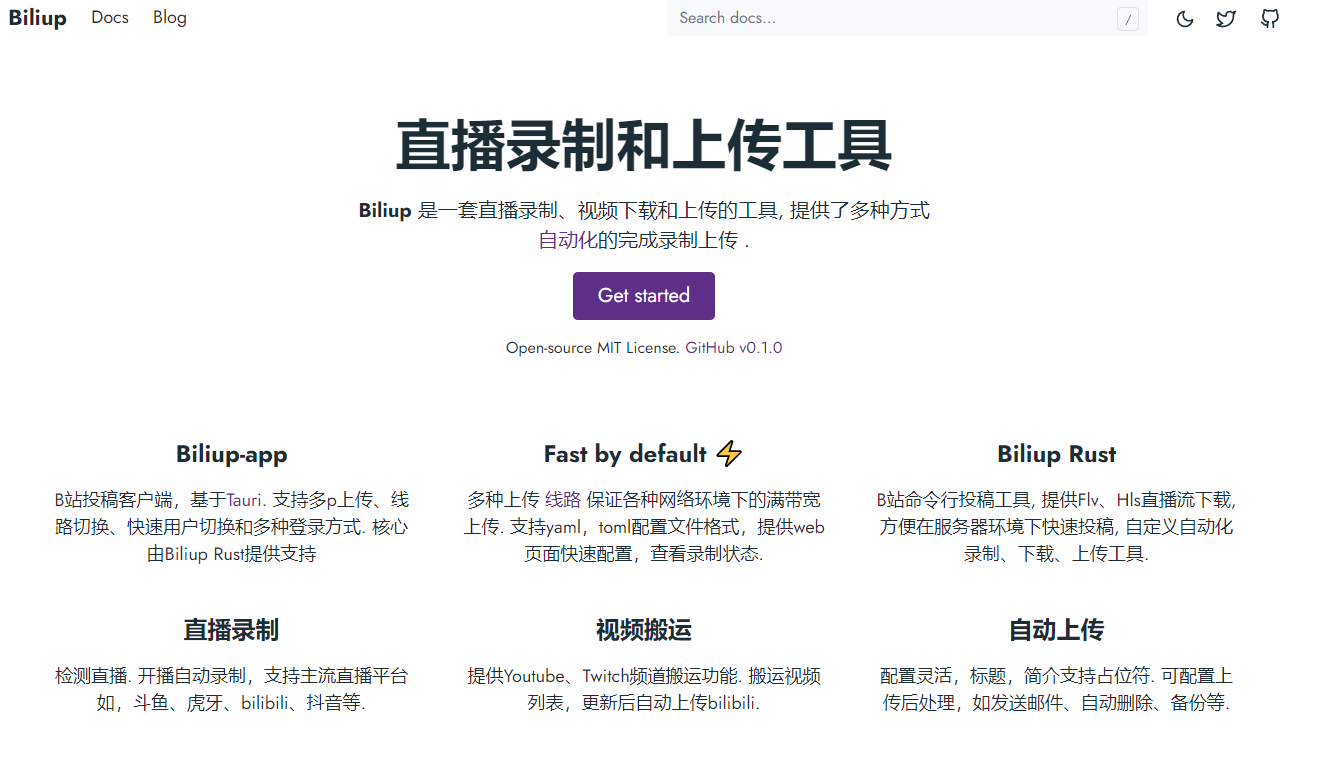The height and width of the screenshot is (773, 1322).
Task: Select the Biliup Rust feature heading
Action: [x=1056, y=454]
